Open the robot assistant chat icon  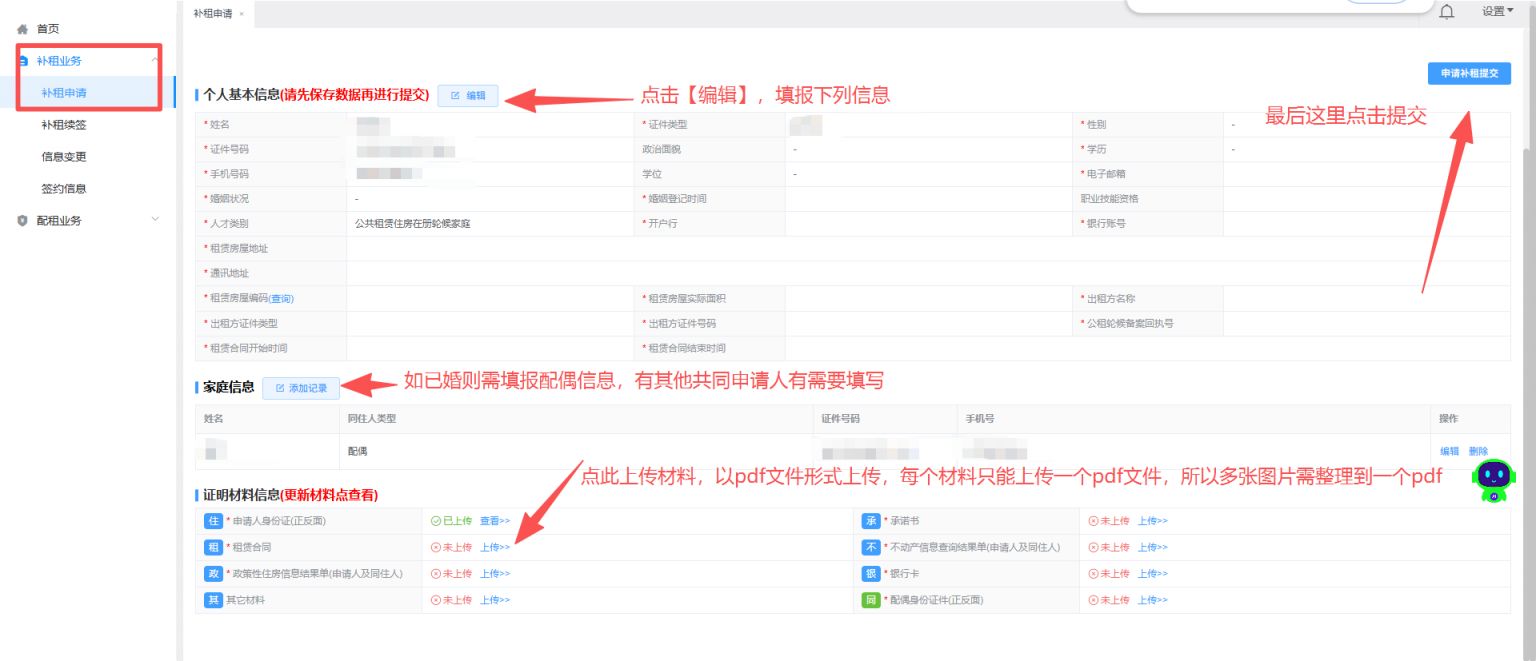(1493, 480)
